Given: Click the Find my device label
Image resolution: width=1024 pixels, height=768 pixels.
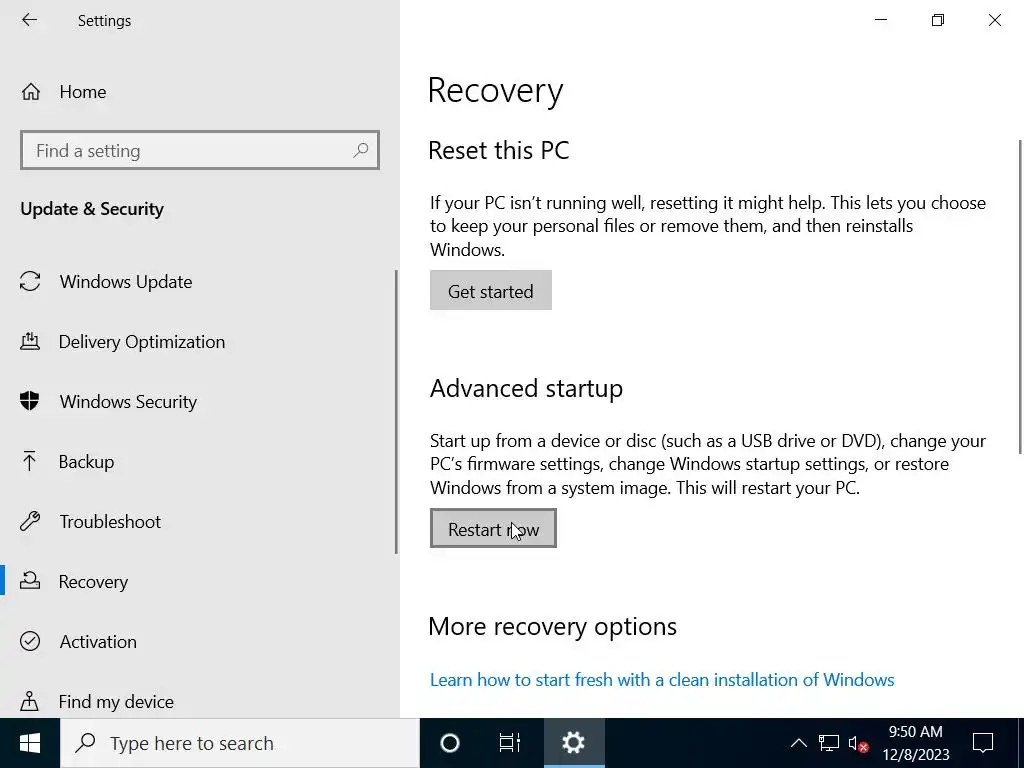Looking at the screenshot, I should pyautogui.click(x=116, y=701).
